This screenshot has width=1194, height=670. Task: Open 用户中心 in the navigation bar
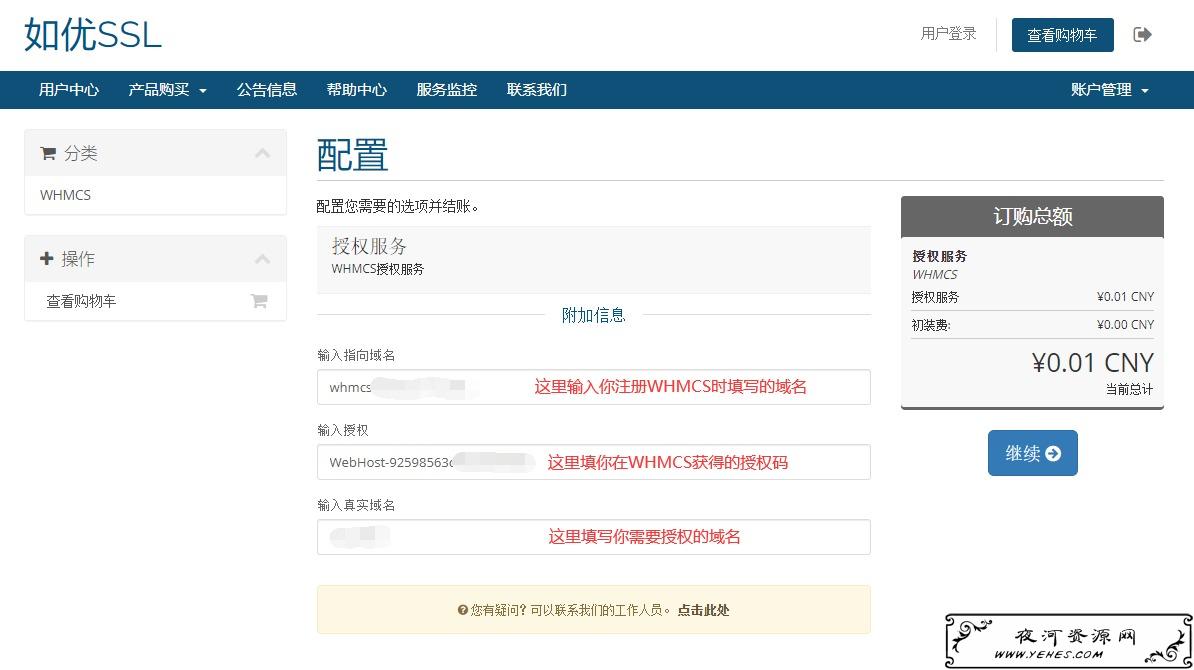pos(69,90)
